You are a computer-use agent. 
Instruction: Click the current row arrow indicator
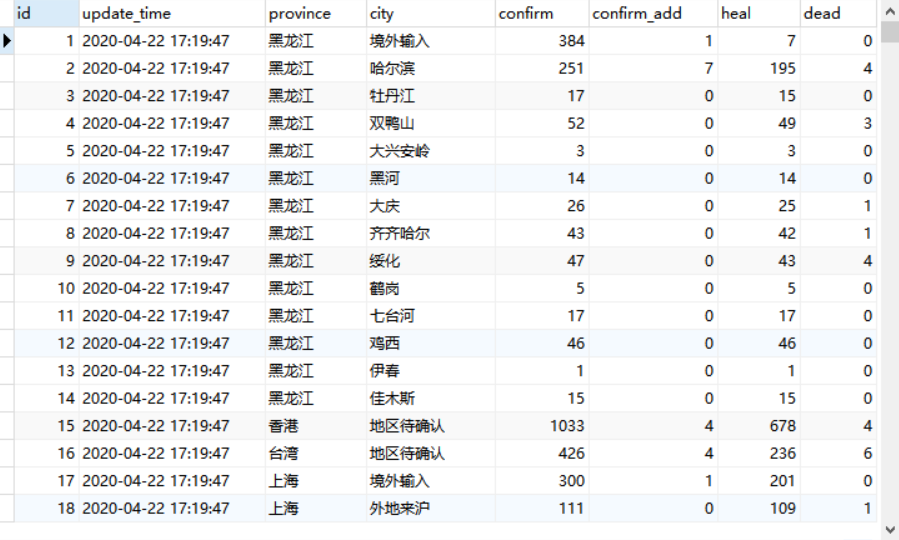pos(7,41)
